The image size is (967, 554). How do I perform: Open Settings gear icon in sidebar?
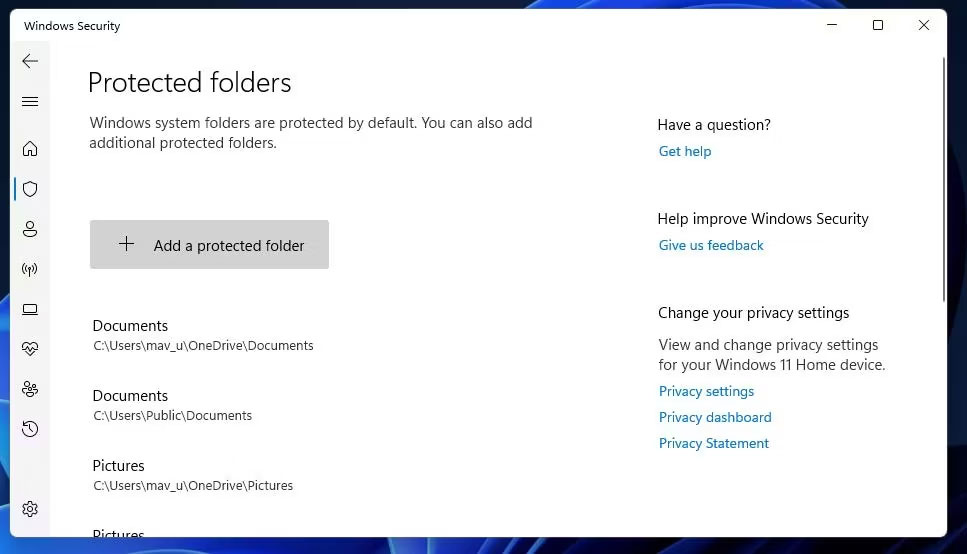[x=30, y=509]
